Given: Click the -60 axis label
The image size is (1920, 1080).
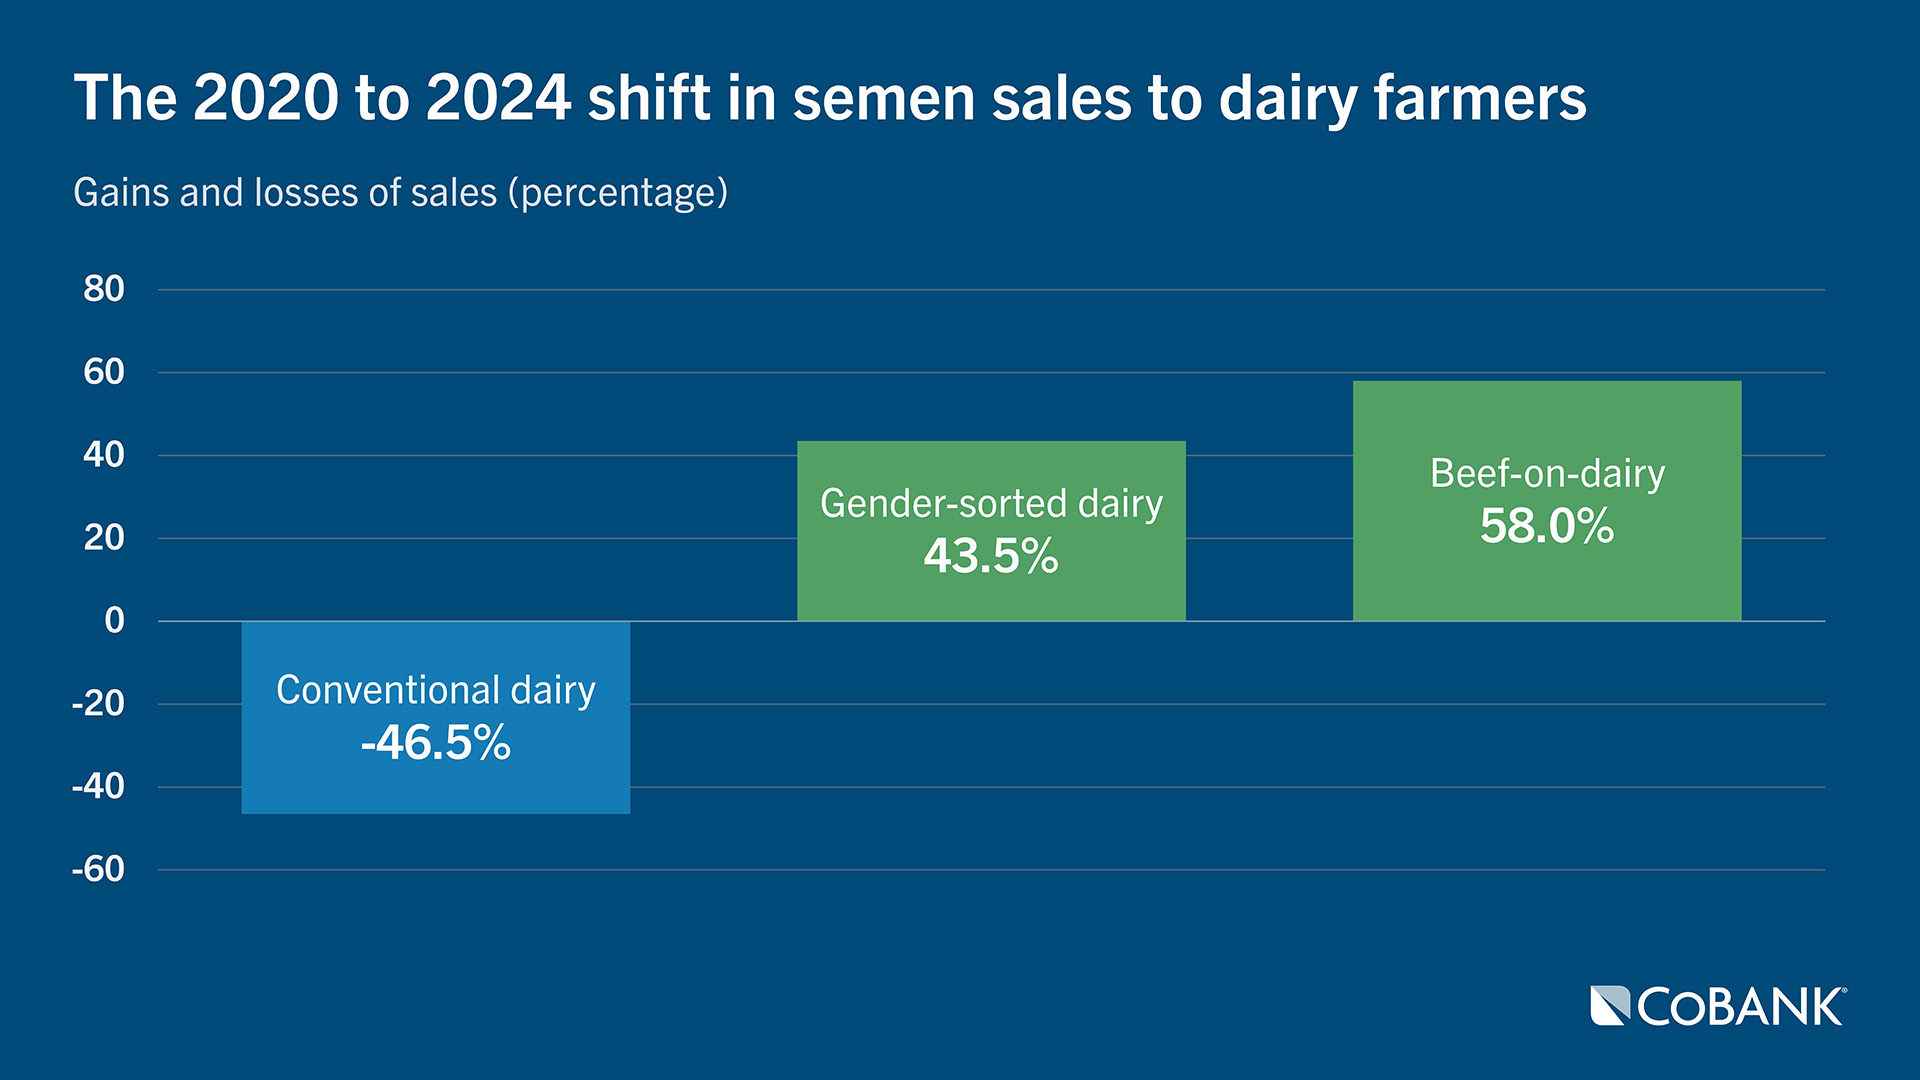Looking at the screenshot, I should tap(98, 870).
